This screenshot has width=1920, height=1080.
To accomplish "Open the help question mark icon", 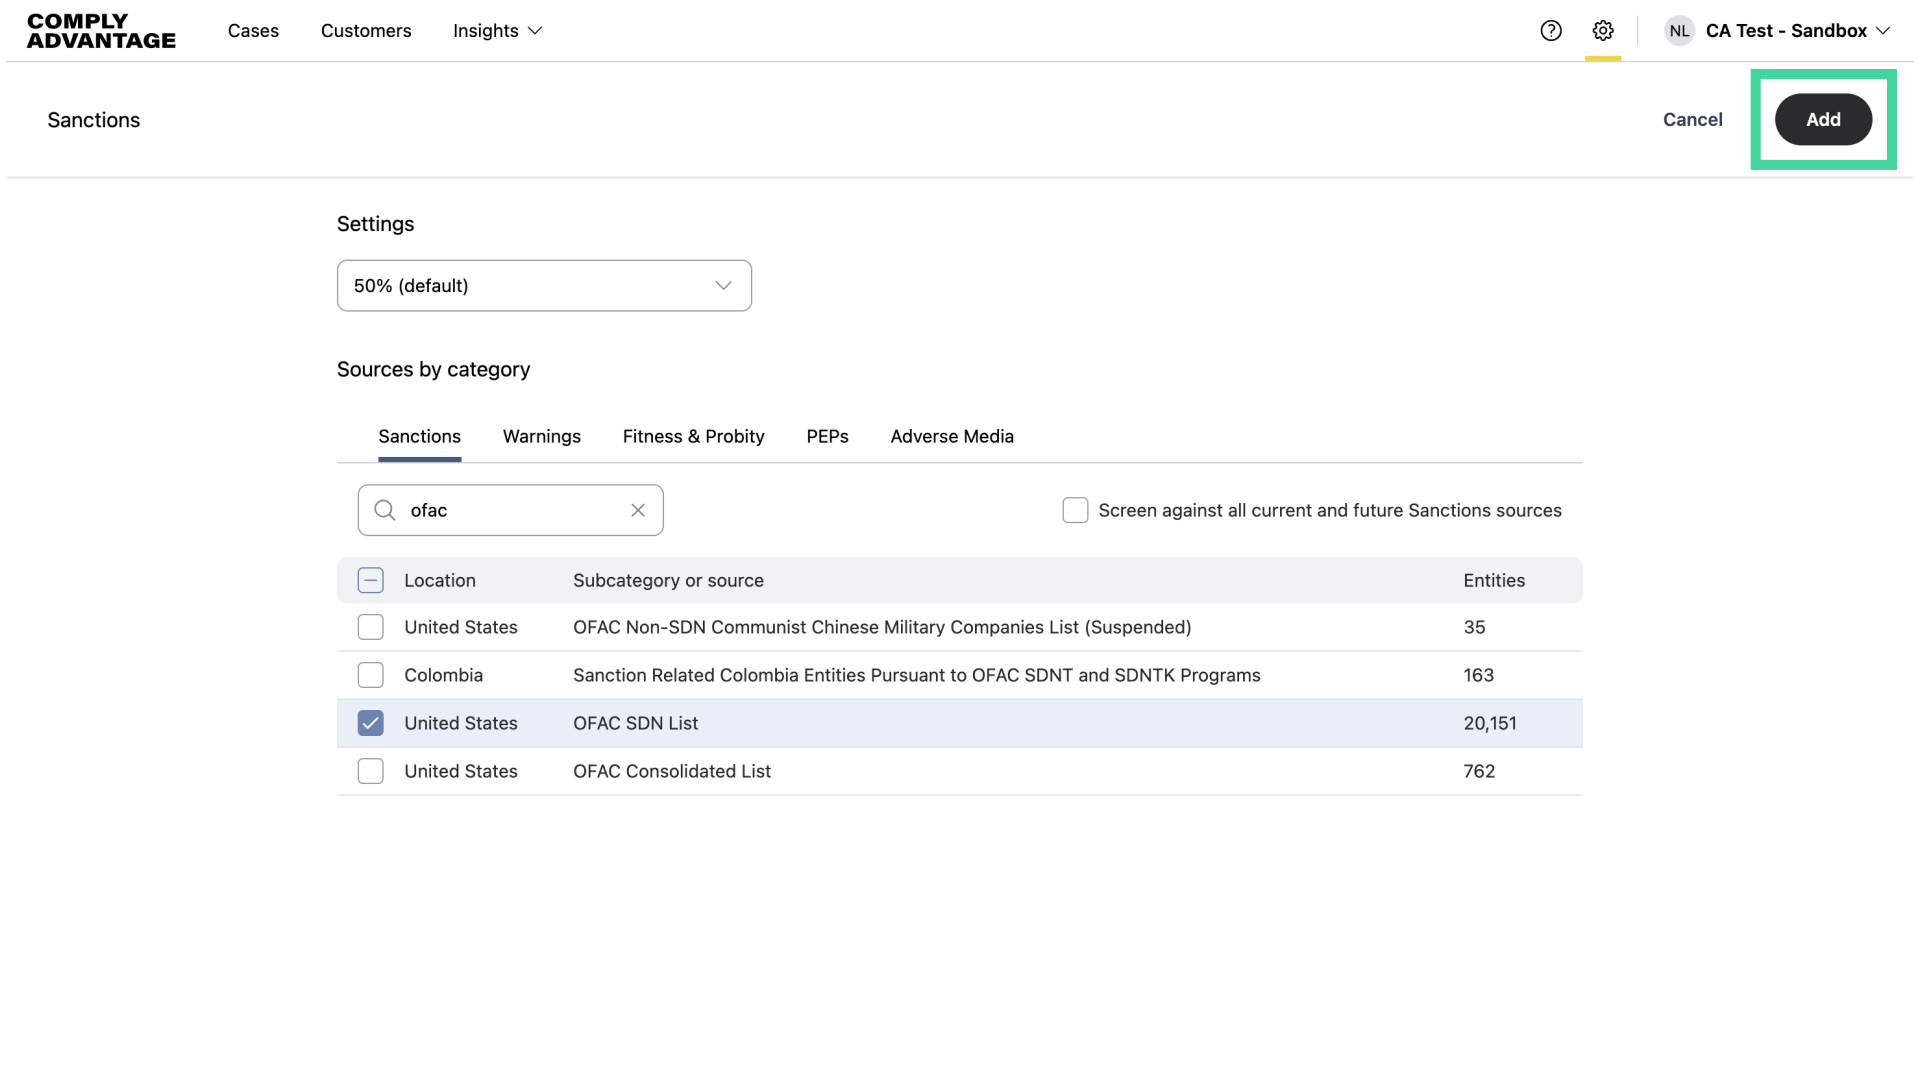I will click(1551, 31).
